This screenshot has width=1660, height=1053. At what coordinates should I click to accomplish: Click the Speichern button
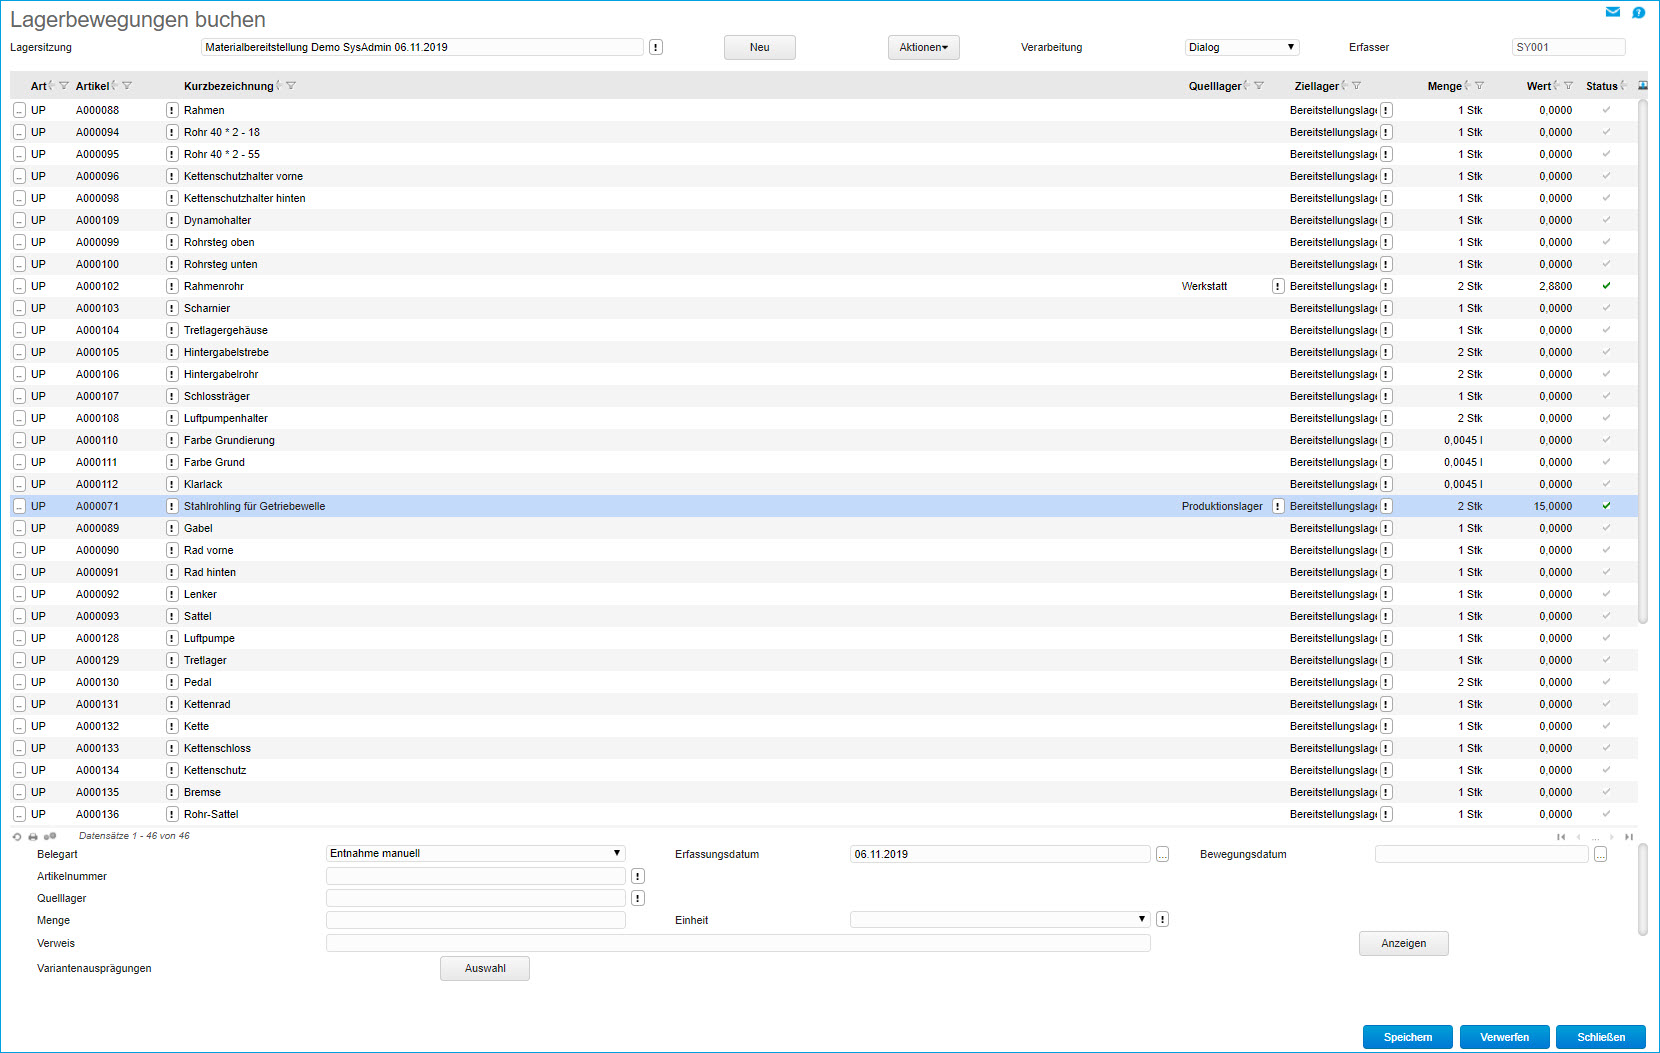coord(1407,1037)
